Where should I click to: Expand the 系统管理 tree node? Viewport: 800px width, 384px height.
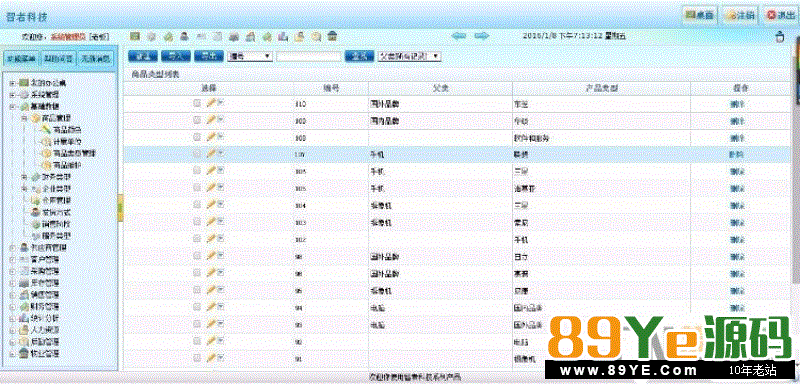12,95
